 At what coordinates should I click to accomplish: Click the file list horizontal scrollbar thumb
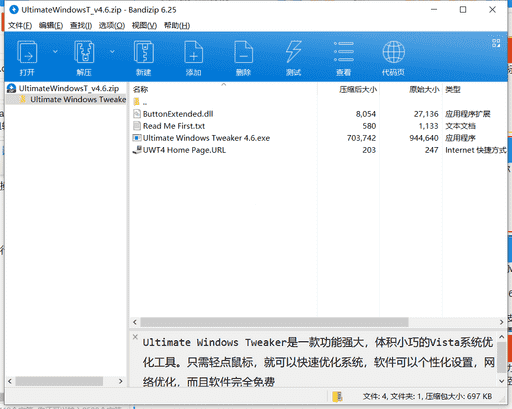tap(274, 322)
